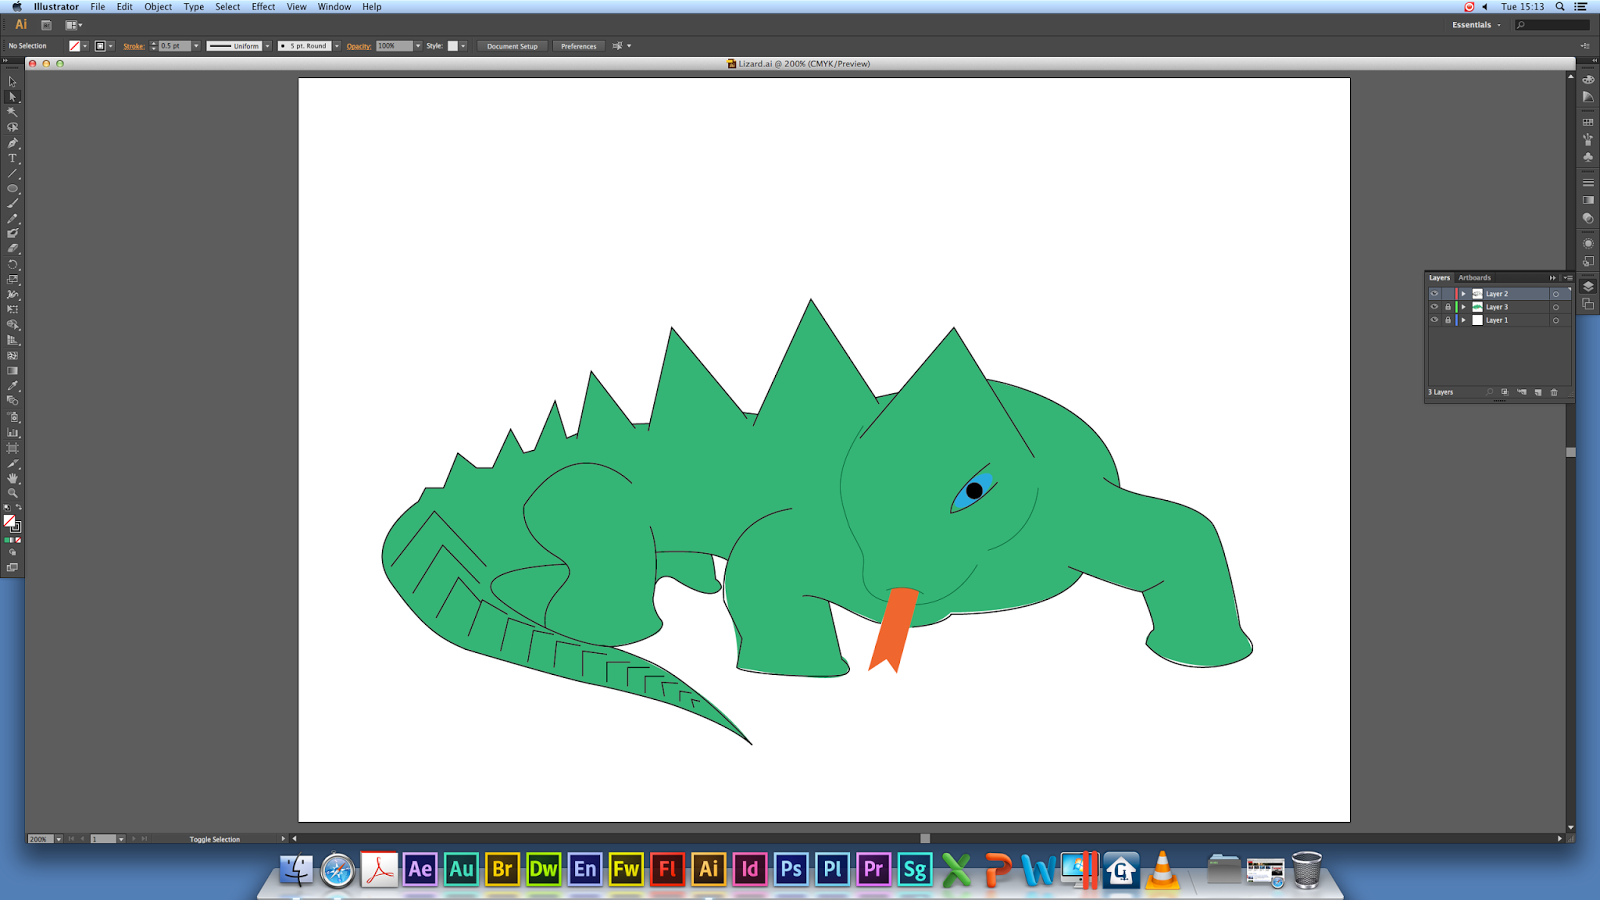The image size is (1600, 900).
Task: Hide Layer 2 using eye icon
Action: (x=1434, y=294)
